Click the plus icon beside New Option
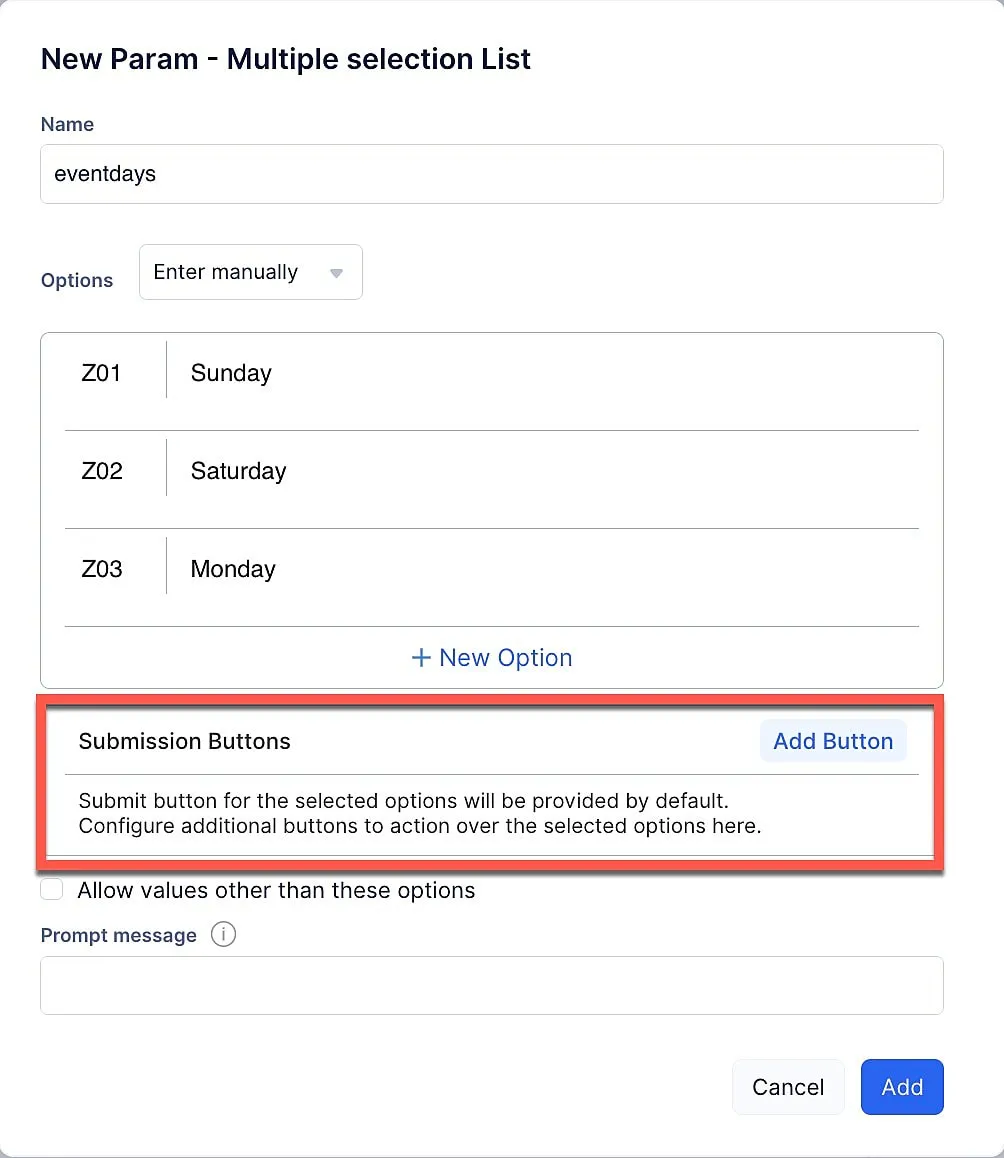Screen dimensions: 1004x1158 [x=422, y=658]
